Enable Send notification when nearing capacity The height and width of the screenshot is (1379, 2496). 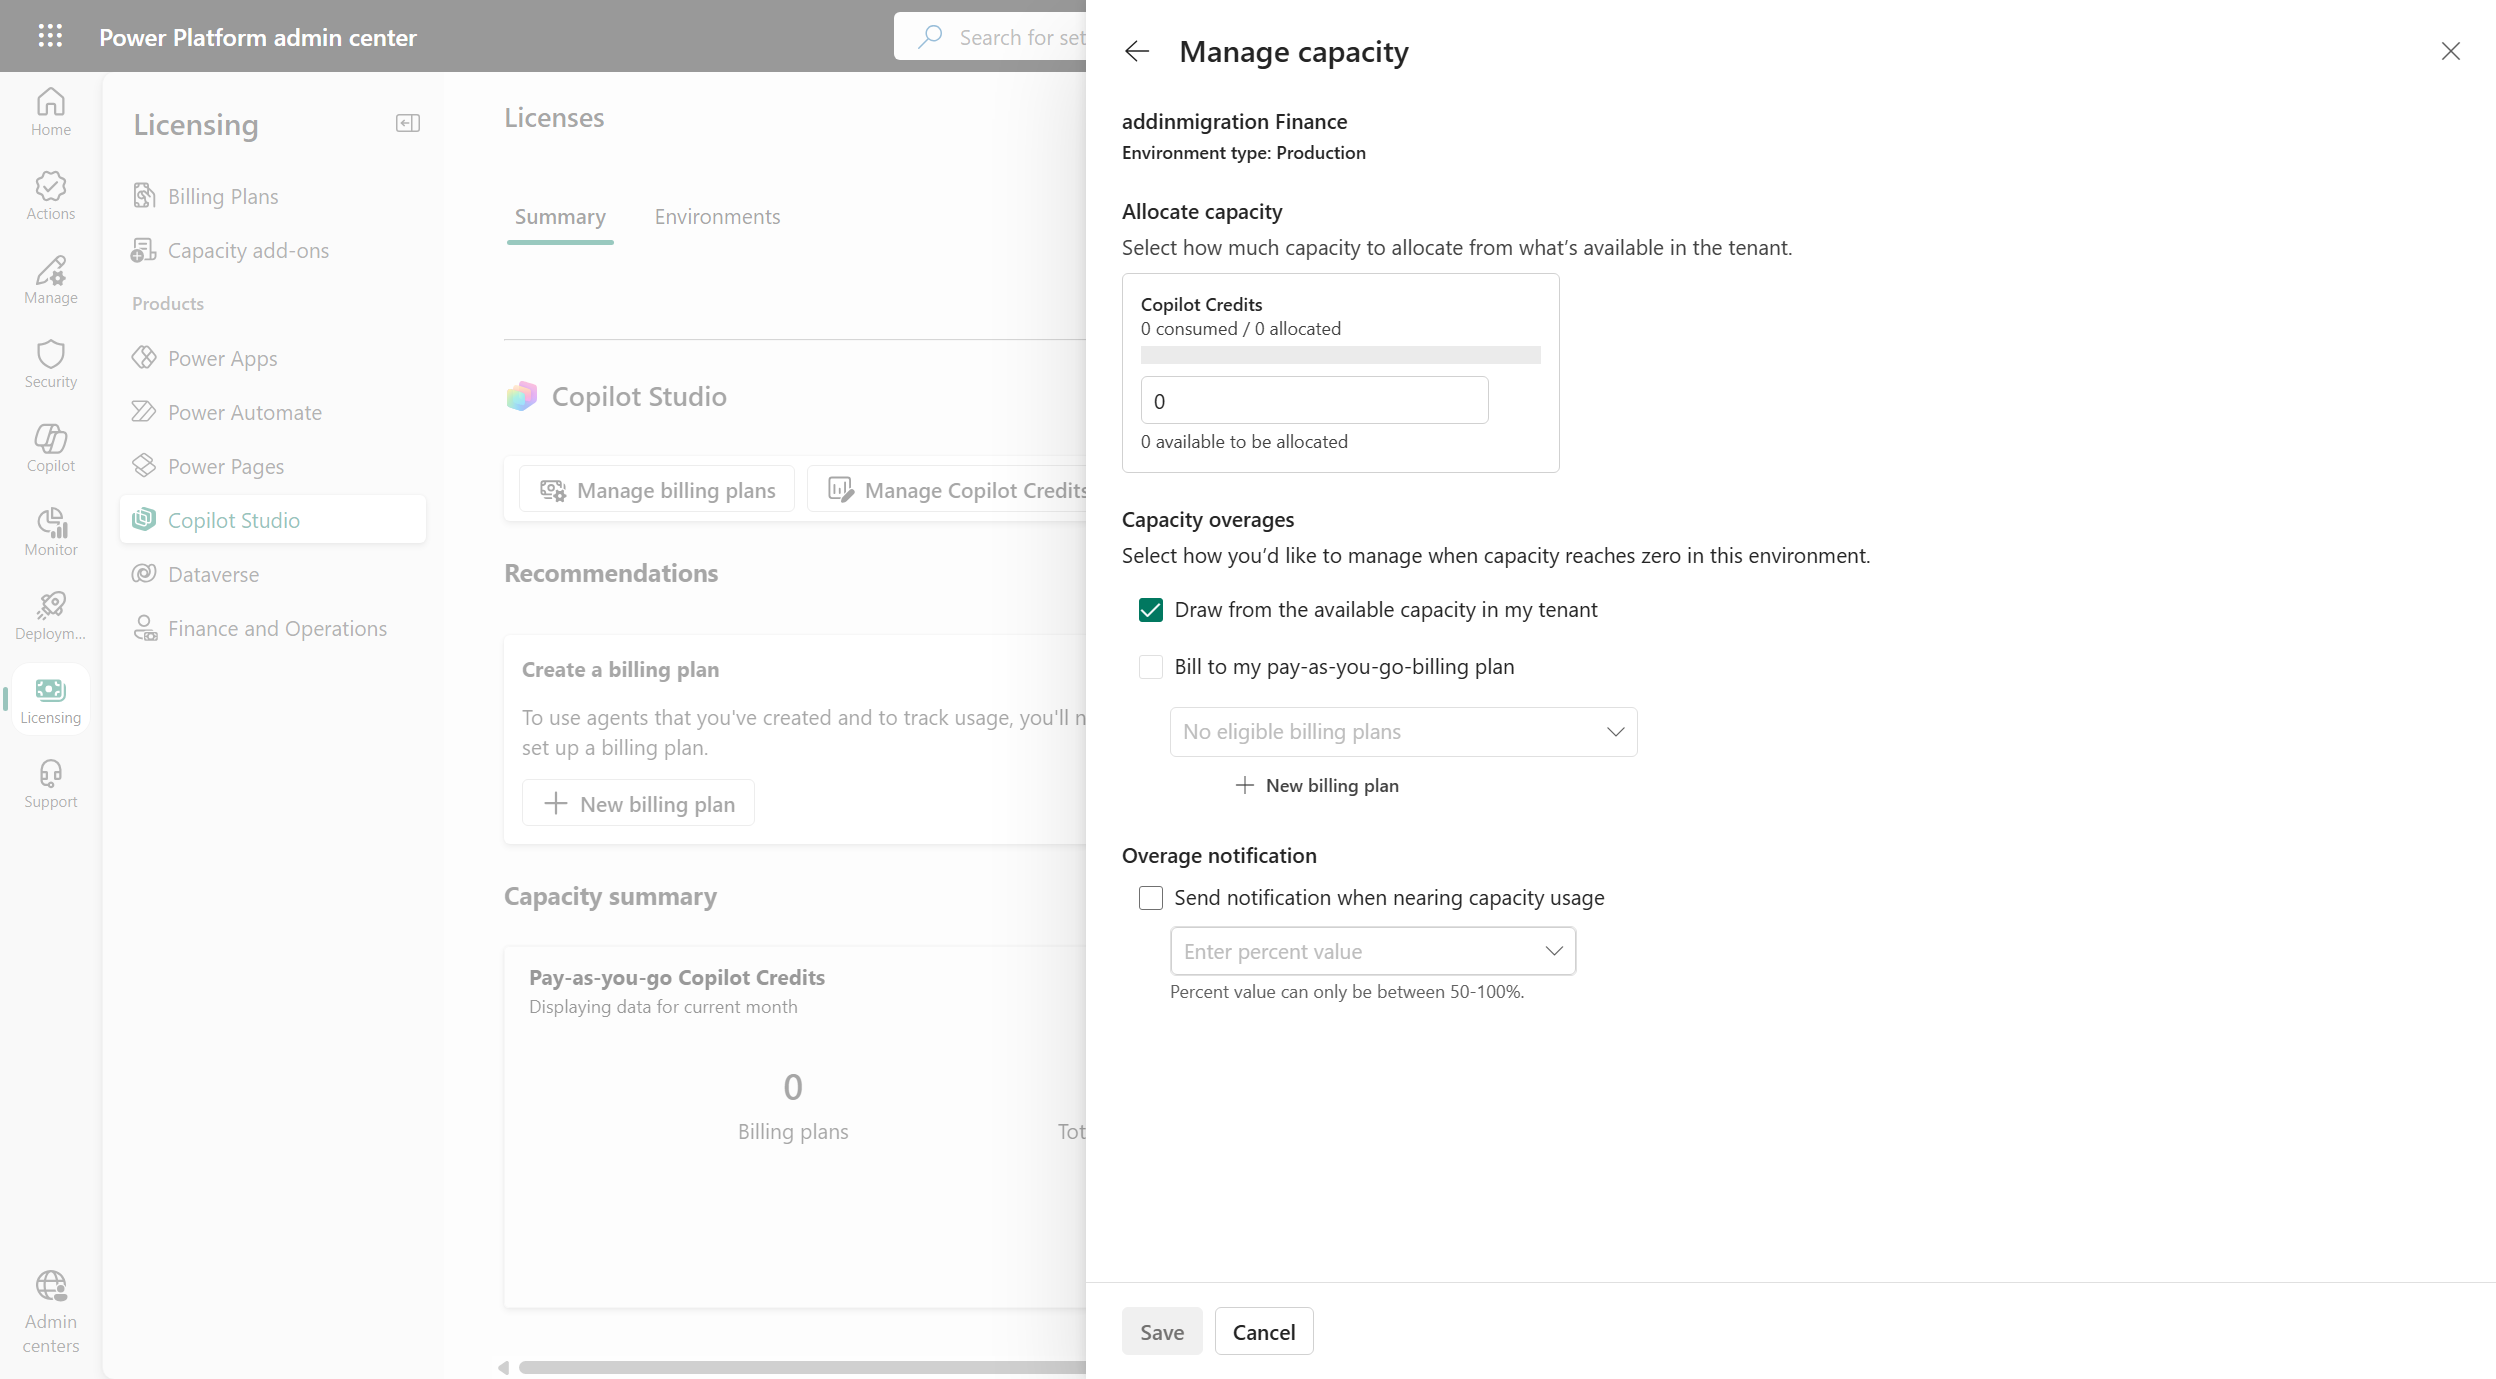pyautogui.click(x=1151, y=898)
